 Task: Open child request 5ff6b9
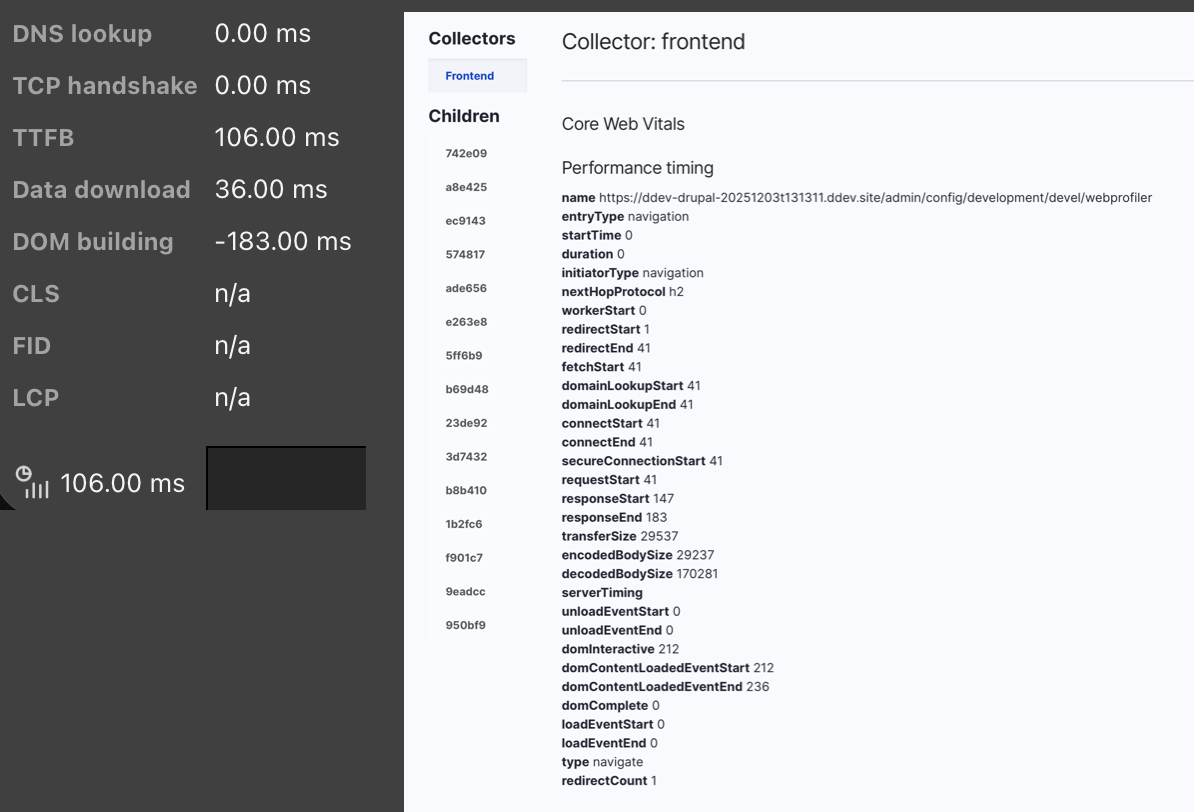(464, 356)
